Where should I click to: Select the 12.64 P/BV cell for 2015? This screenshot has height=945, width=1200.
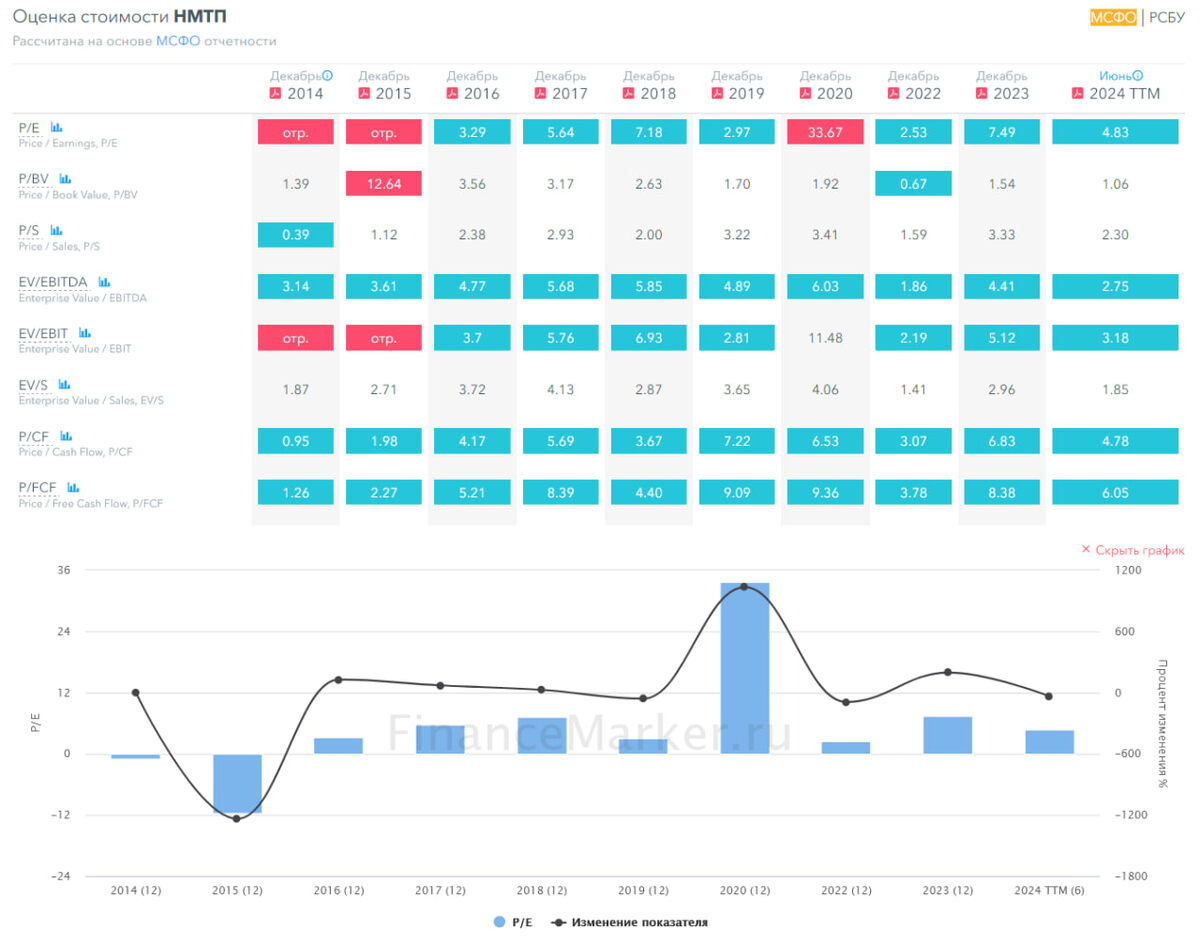point(384,183)
